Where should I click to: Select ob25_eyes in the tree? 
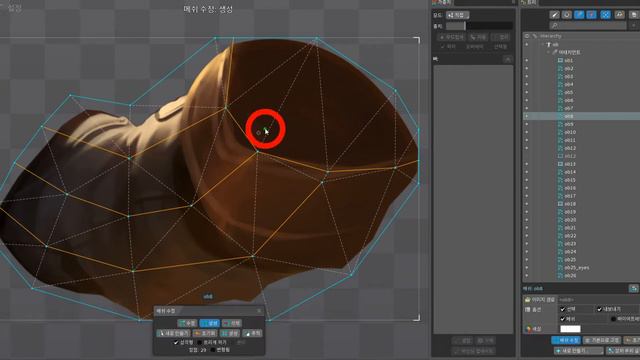pyautogui.click(x=576, y=268)
